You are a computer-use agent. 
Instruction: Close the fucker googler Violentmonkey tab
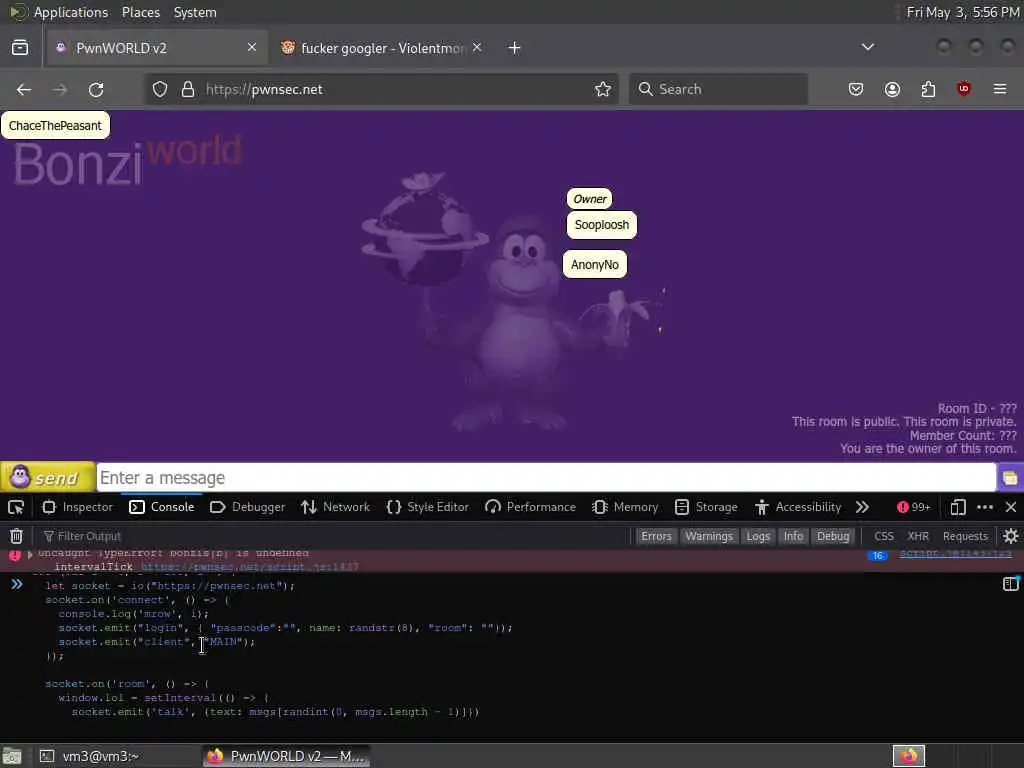pyautogui.click(x=477, y=47)
